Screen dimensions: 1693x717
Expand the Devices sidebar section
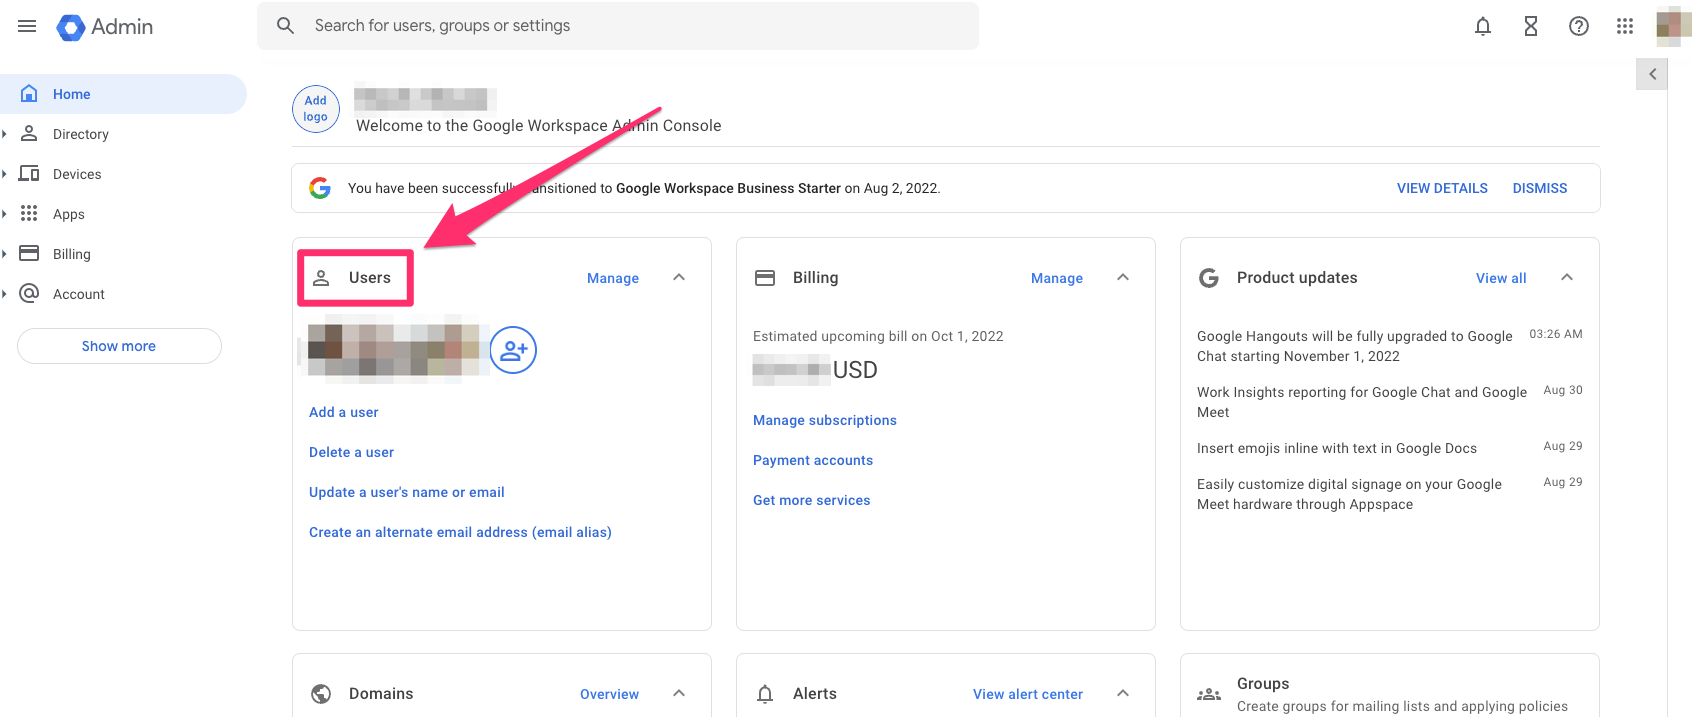[x=5, y=174]
